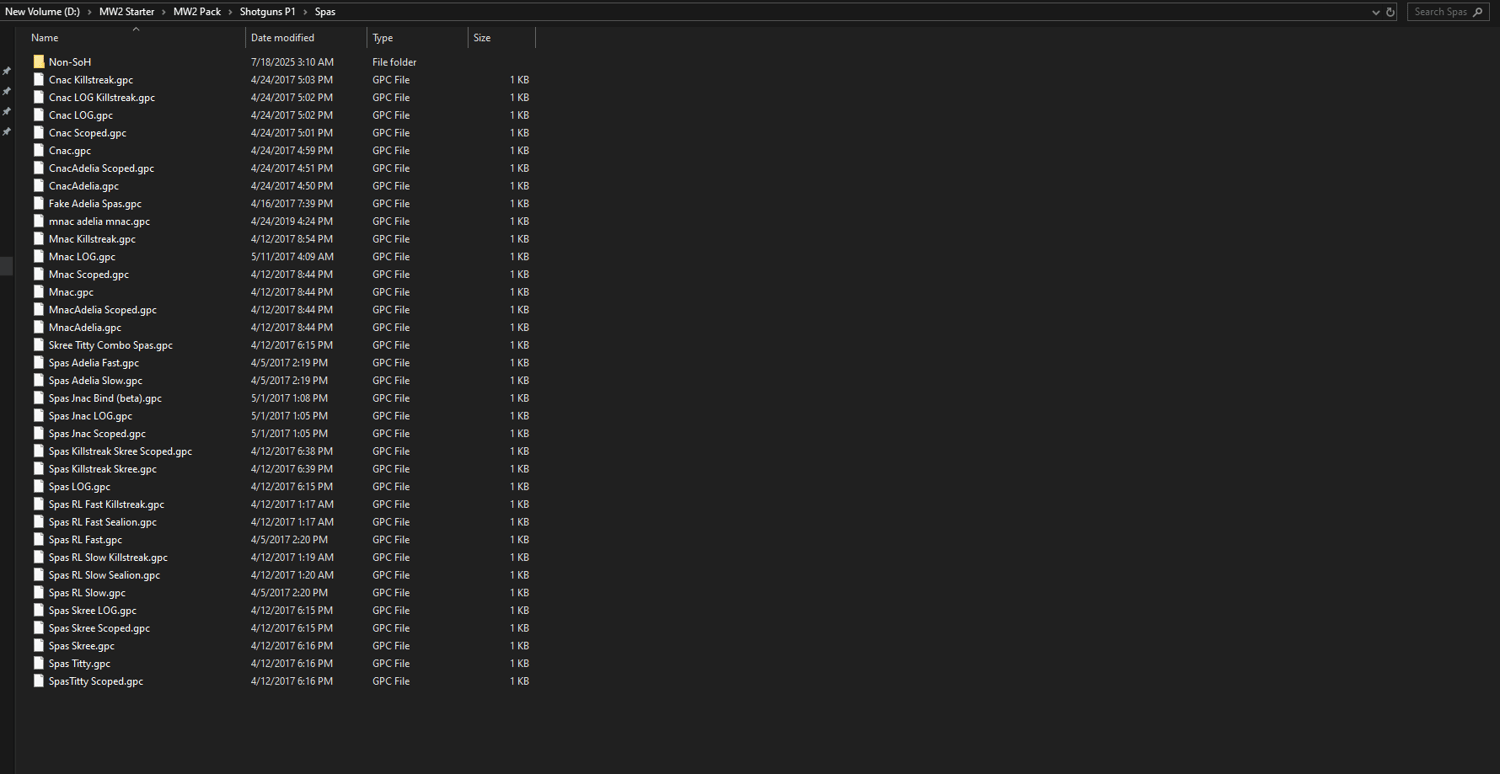Click the file icon next to Mnac.gpc
The image size is (1500, 774).
[39, 292]
